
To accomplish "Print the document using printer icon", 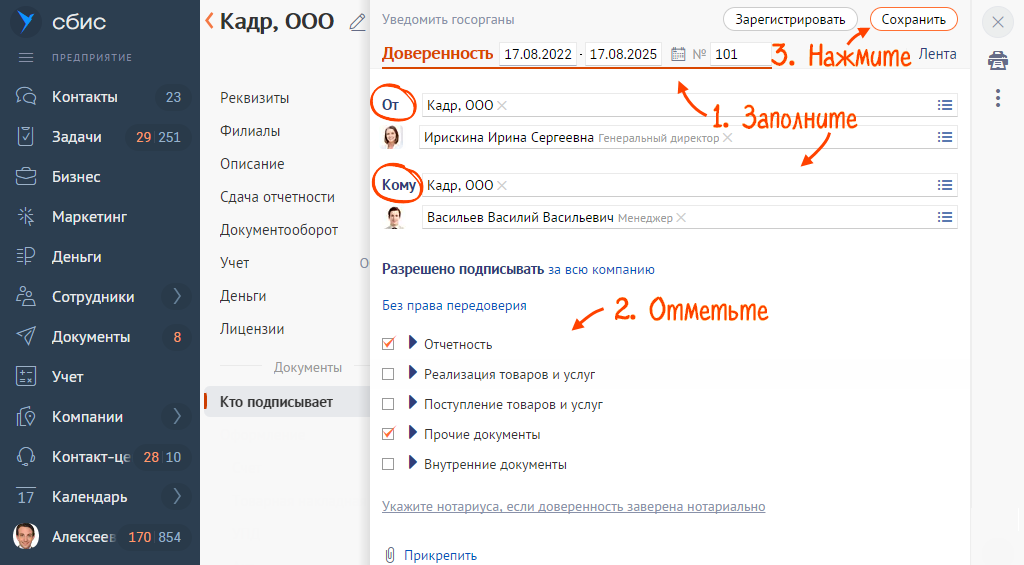I will (998, 61).
